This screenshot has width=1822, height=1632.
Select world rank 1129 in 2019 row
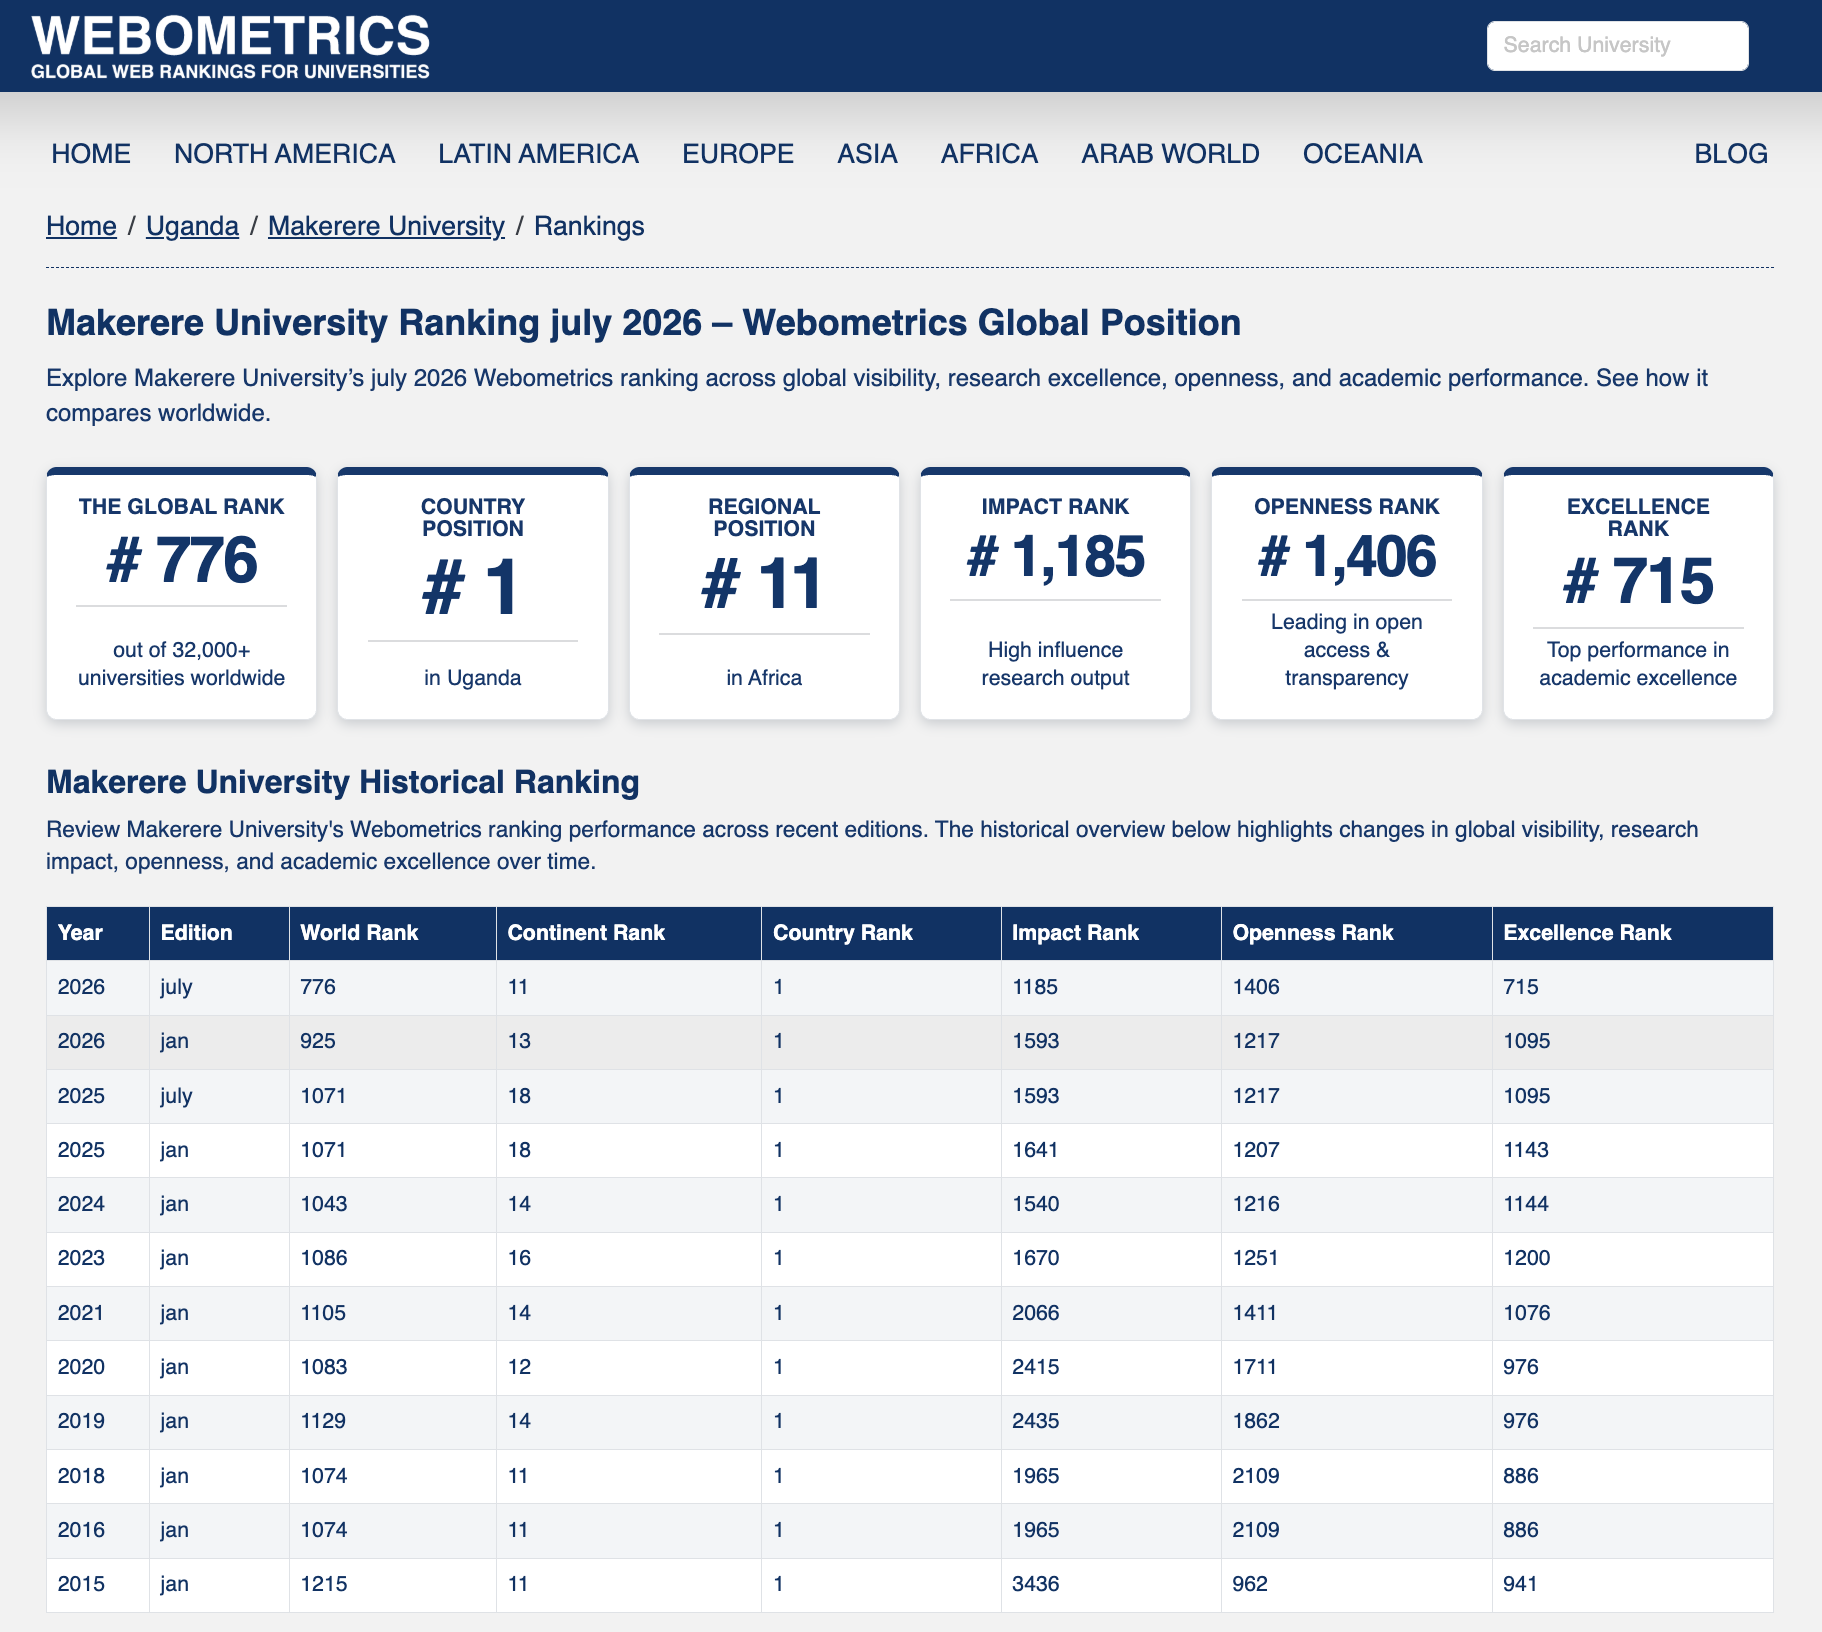[x=393, y=1421]
